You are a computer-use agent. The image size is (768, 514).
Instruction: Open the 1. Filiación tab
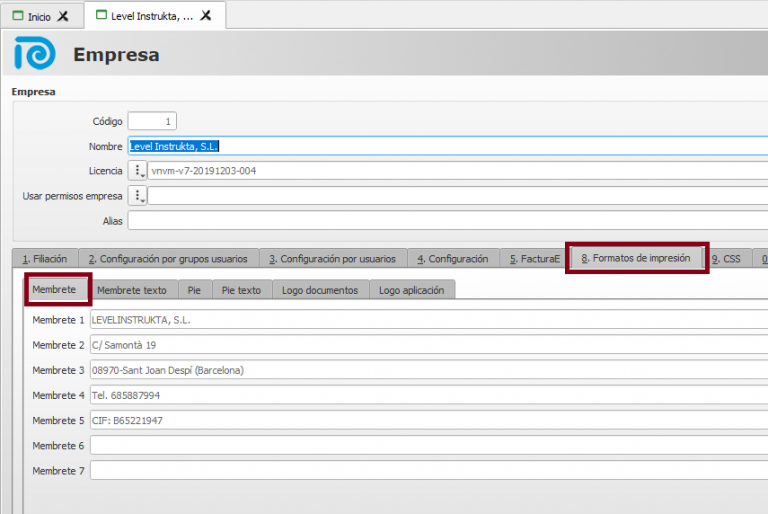(44, 259)
